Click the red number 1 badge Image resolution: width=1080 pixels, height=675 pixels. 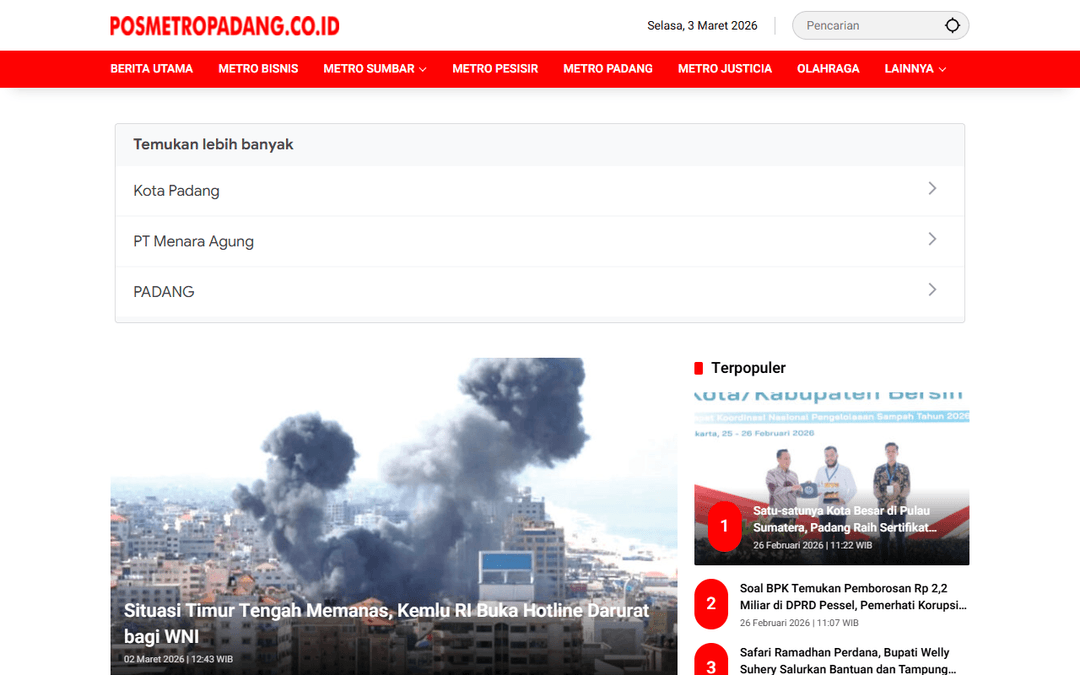click(725, 526)
